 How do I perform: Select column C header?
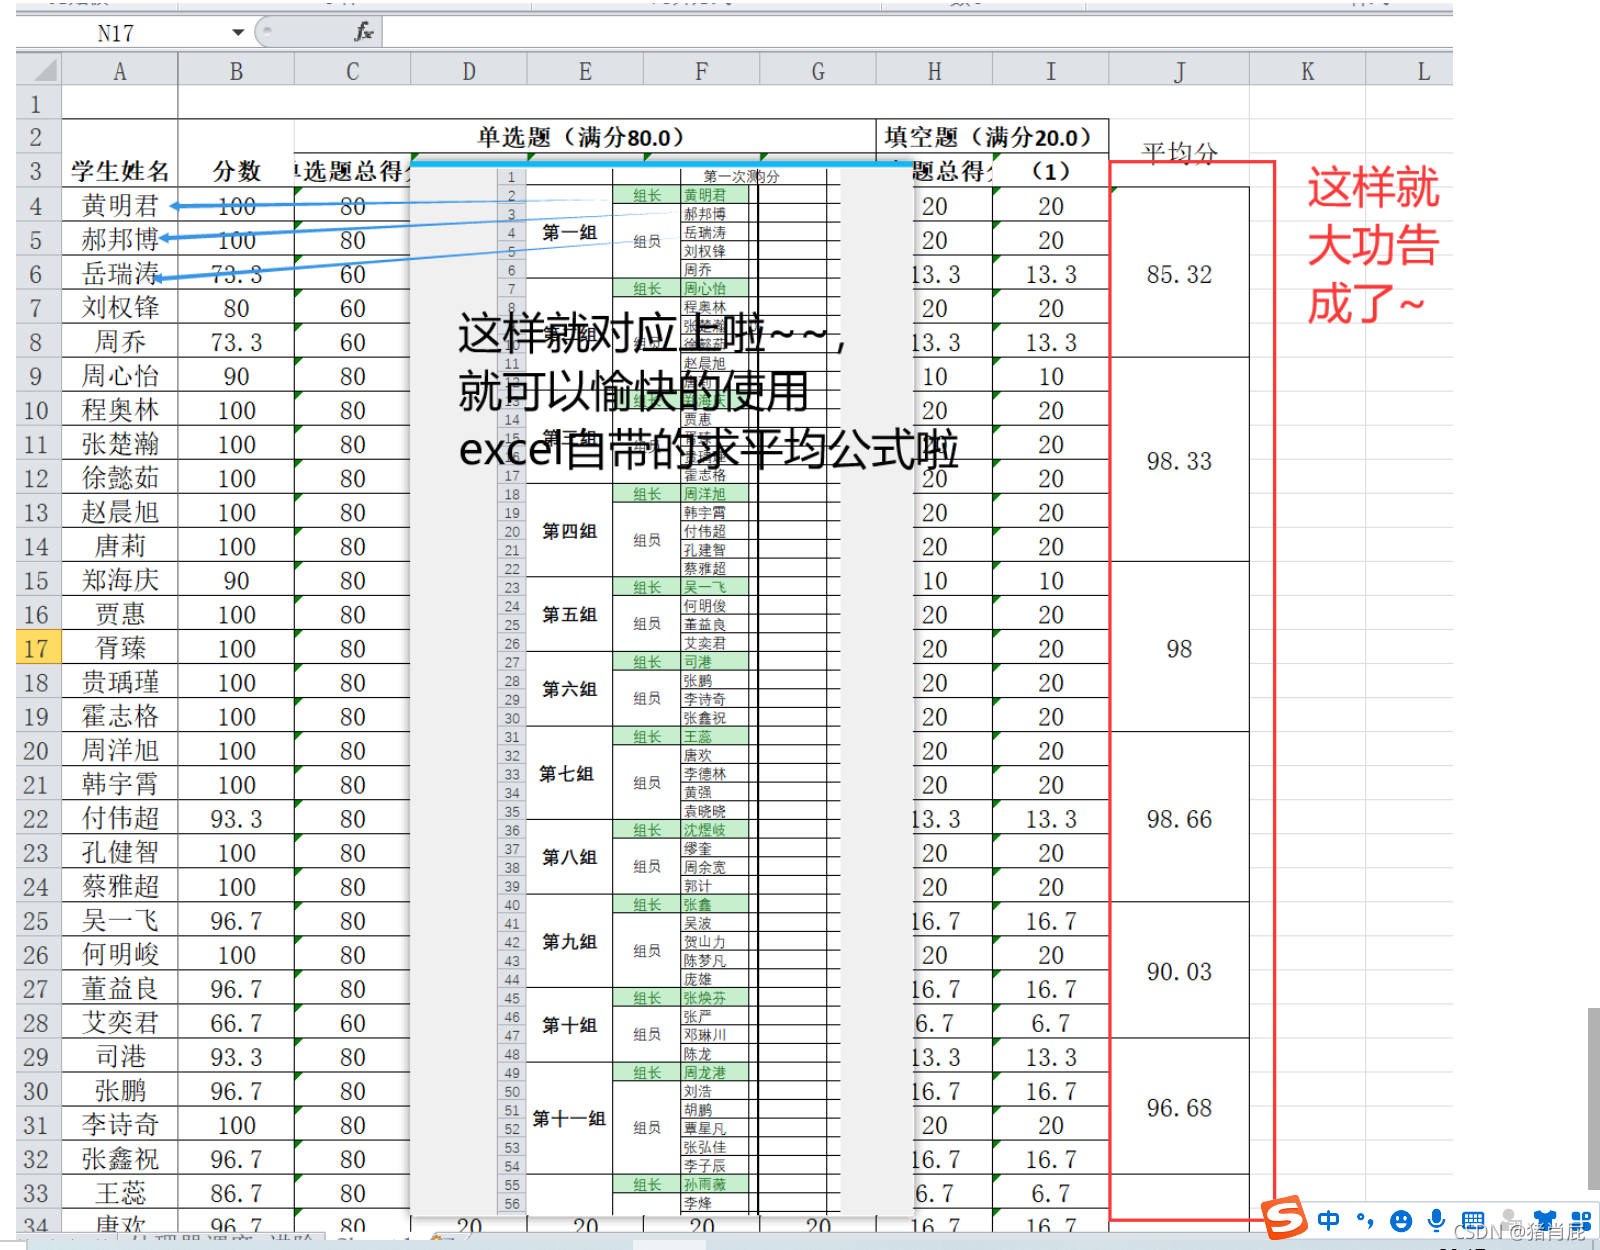[352, 71]
